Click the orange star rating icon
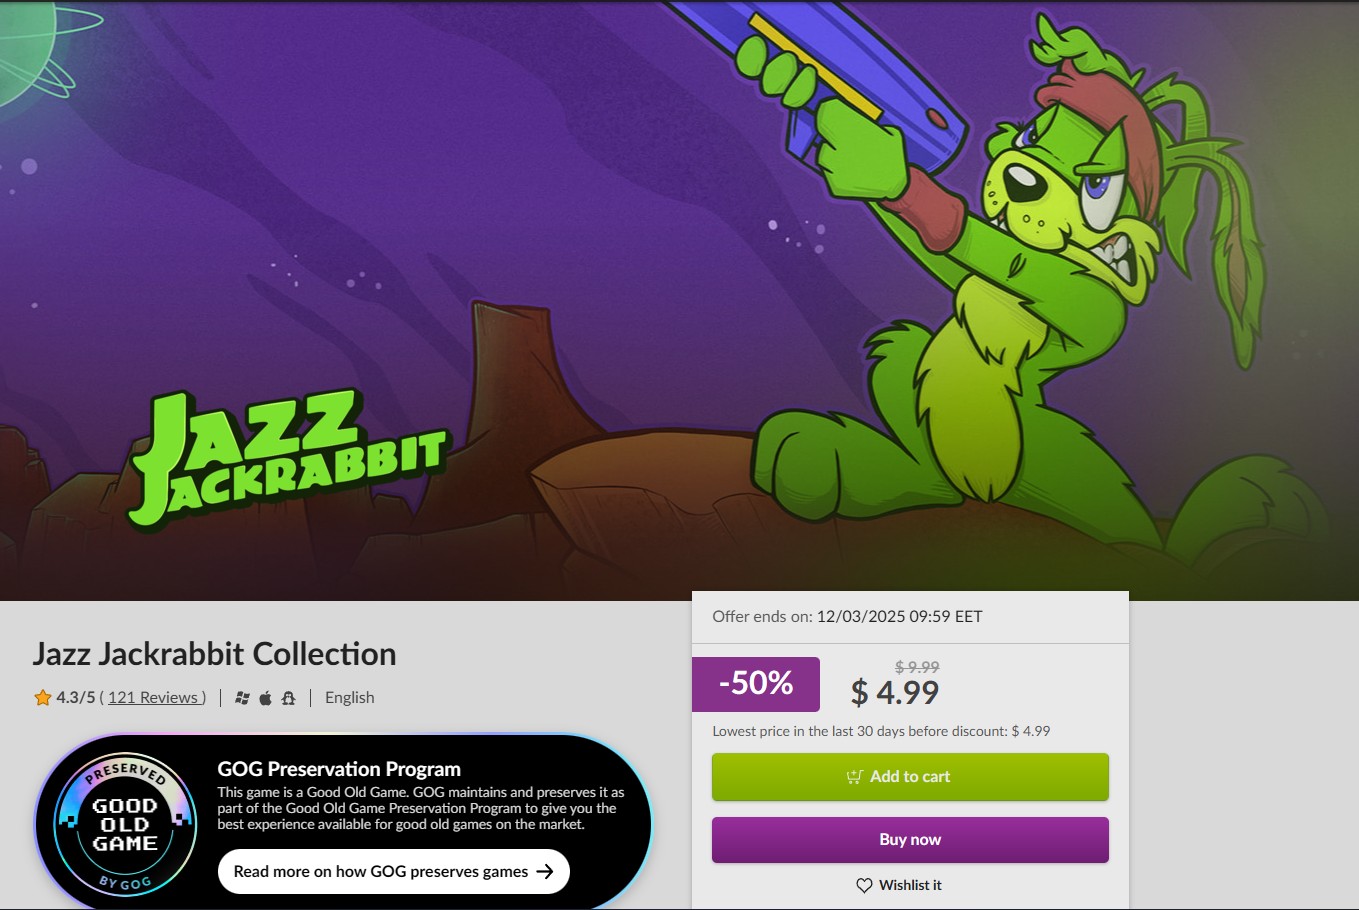 [43, 698]
